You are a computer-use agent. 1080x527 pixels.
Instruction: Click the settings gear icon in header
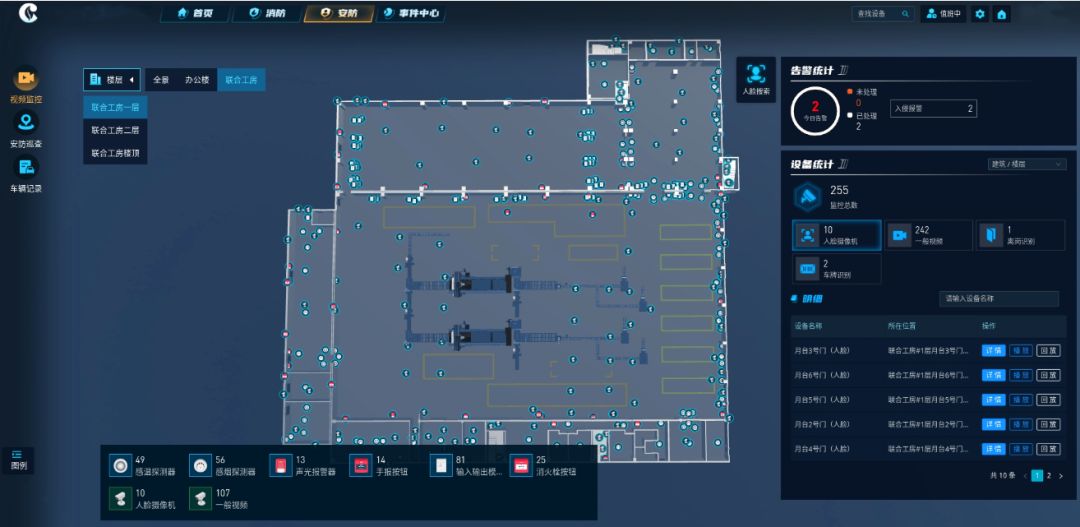(980, 14)
